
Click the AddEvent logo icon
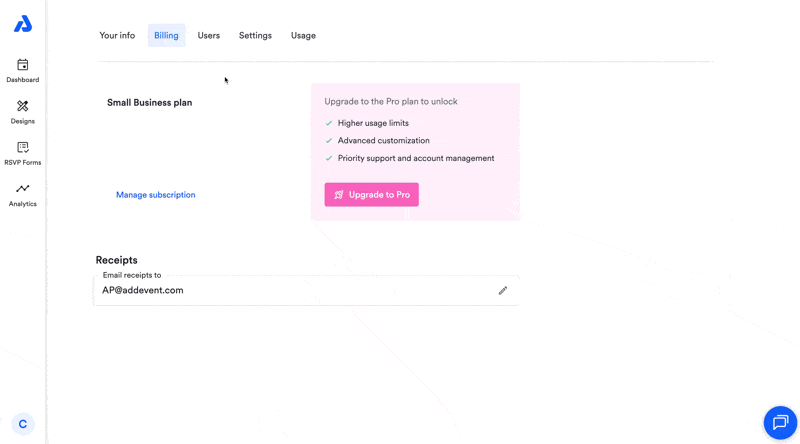(23, 24)
